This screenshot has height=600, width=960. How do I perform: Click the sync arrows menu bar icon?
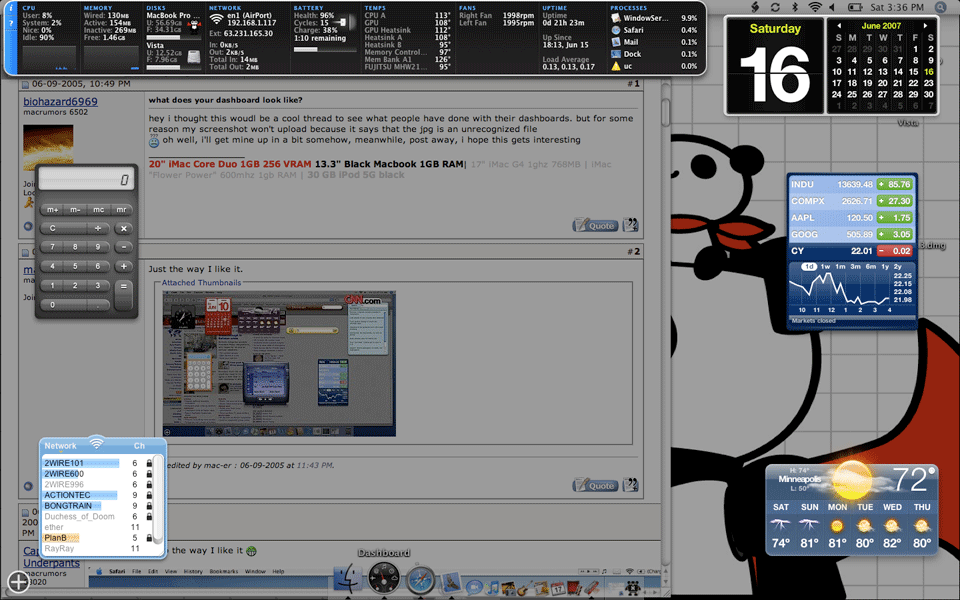pos(775,7)
